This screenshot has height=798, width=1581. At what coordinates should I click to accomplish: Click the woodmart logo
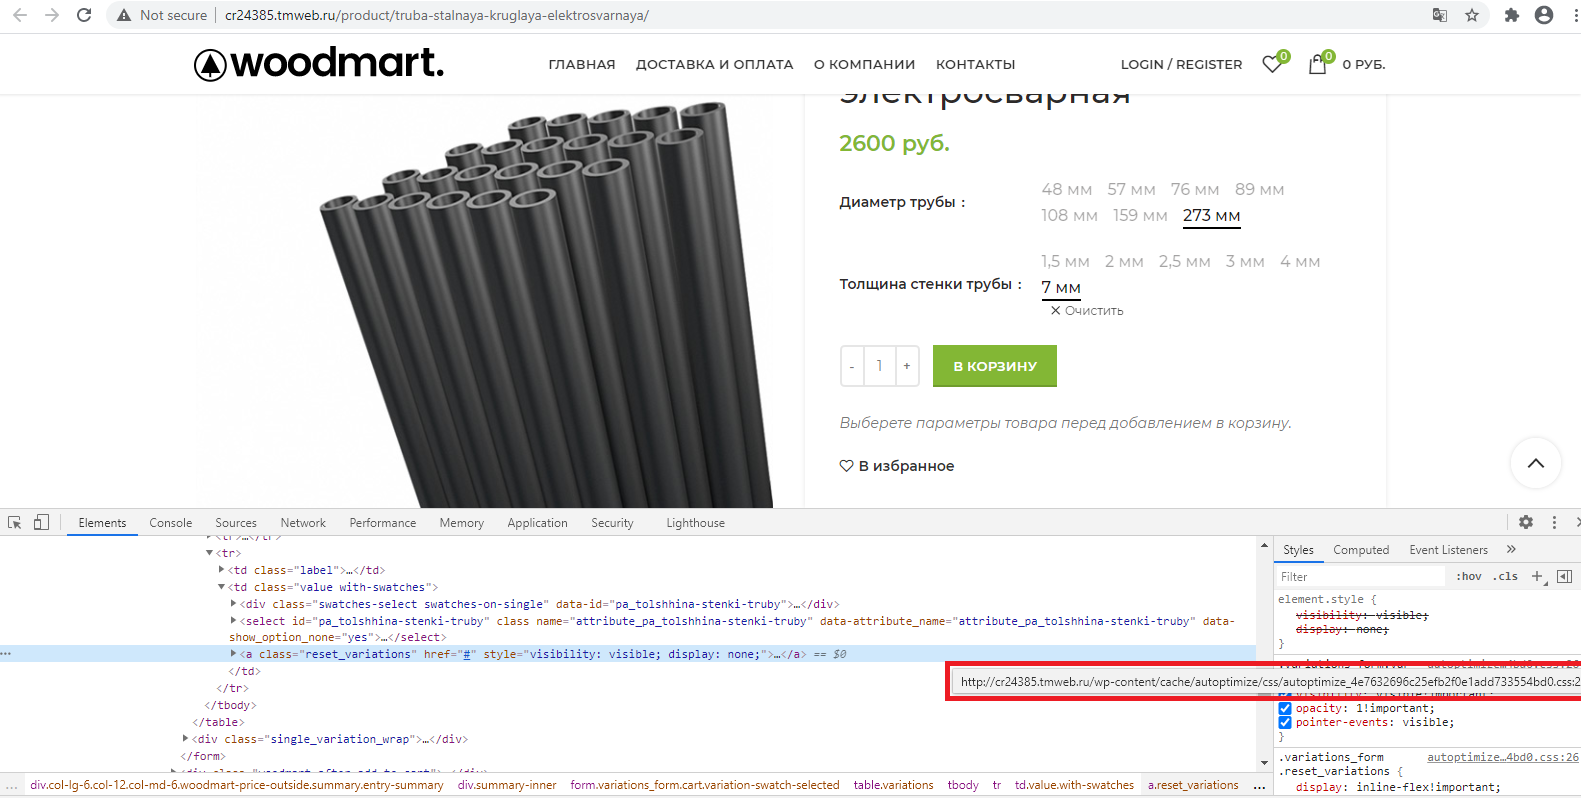click(319, 63)
